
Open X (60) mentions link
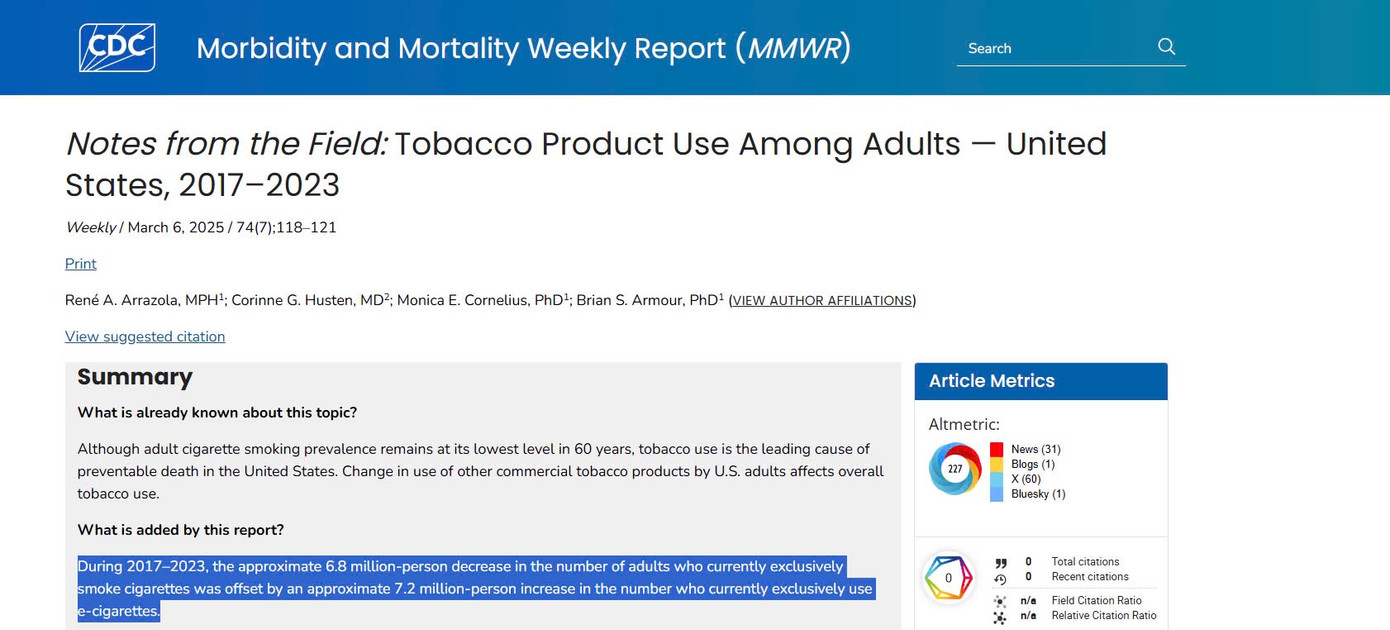(x=1026, y=479)
